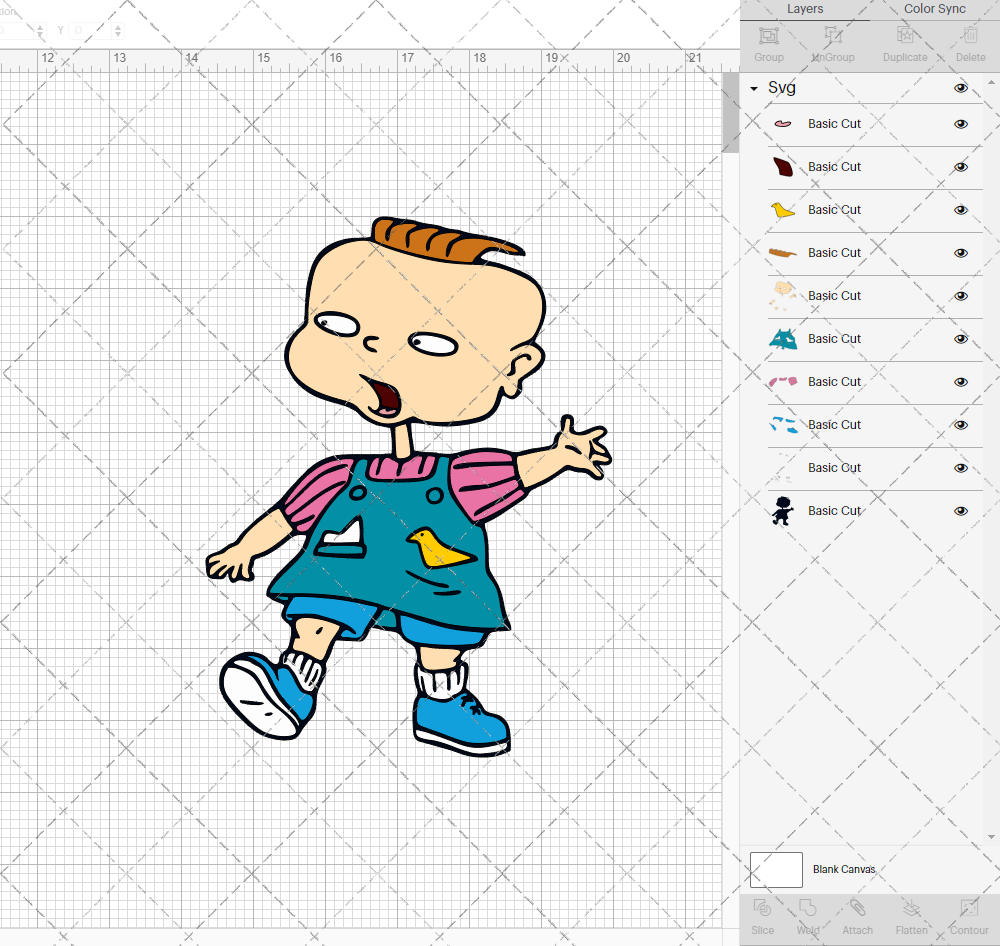Click the Delete trash icon

point(970,36)
